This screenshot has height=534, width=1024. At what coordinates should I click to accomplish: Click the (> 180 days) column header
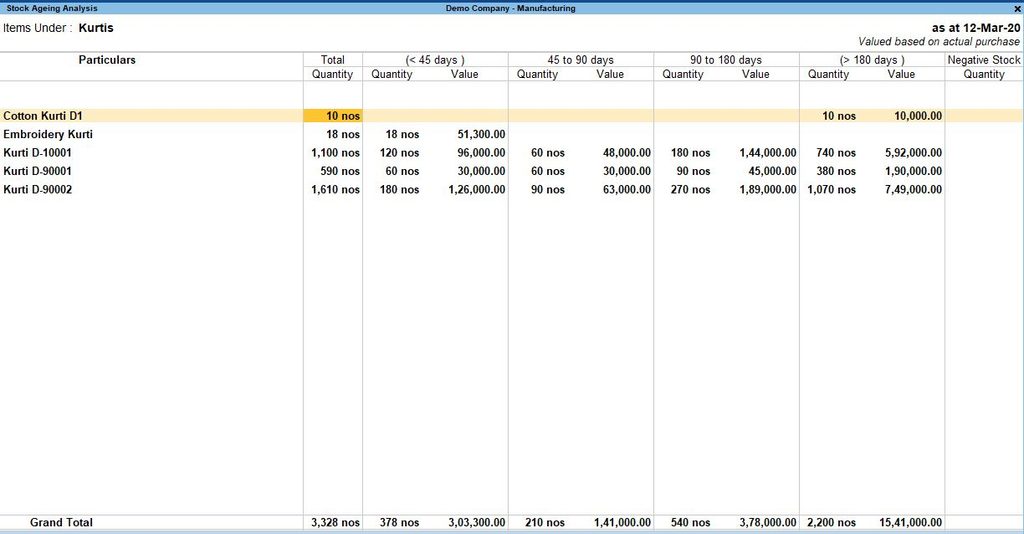(x=872, y=60)
